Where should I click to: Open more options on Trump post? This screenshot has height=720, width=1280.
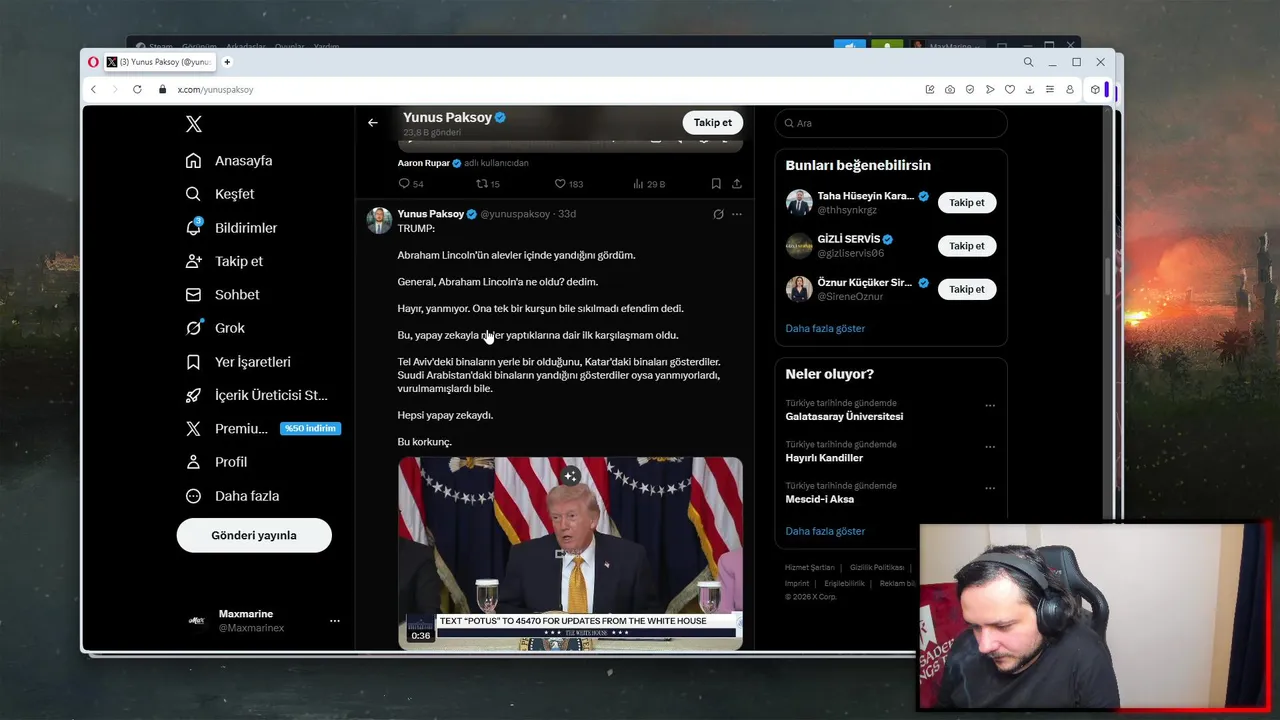pos(737,214)
